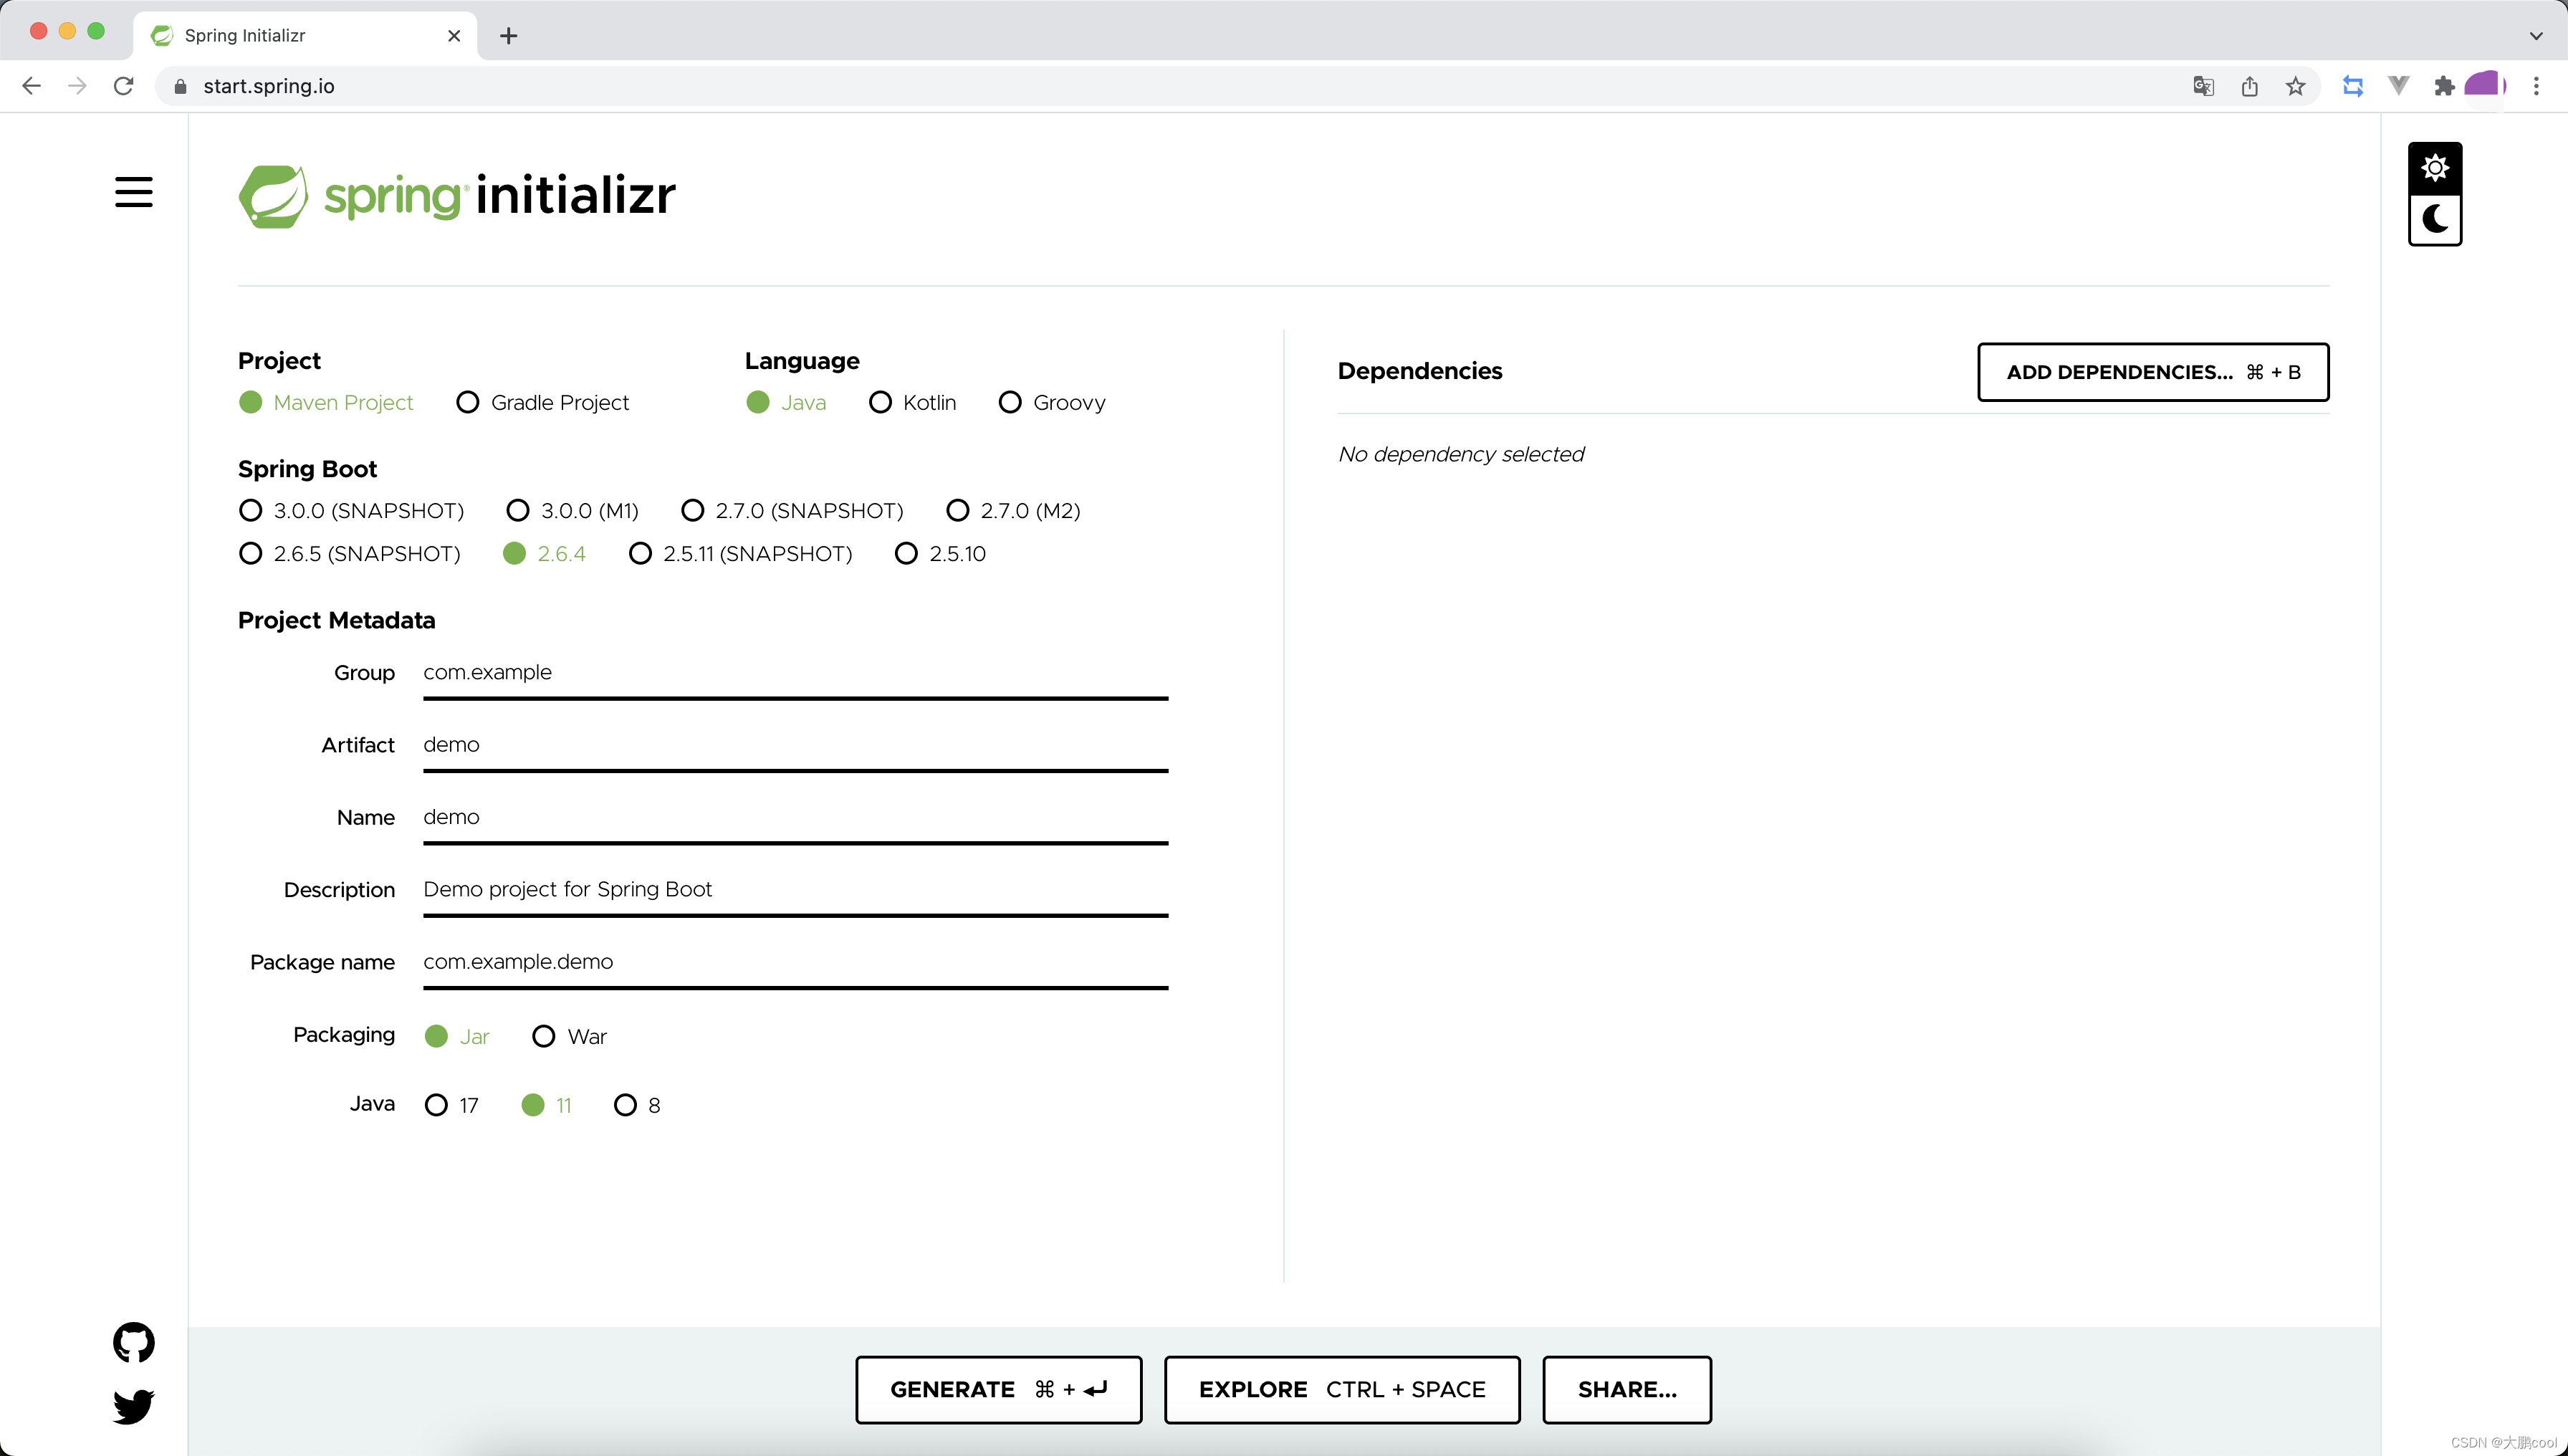The height and width of the screenshot is (1456, 2568).
Task: Click the dark mode toggle icon
Action: (x=2435, y=219)
